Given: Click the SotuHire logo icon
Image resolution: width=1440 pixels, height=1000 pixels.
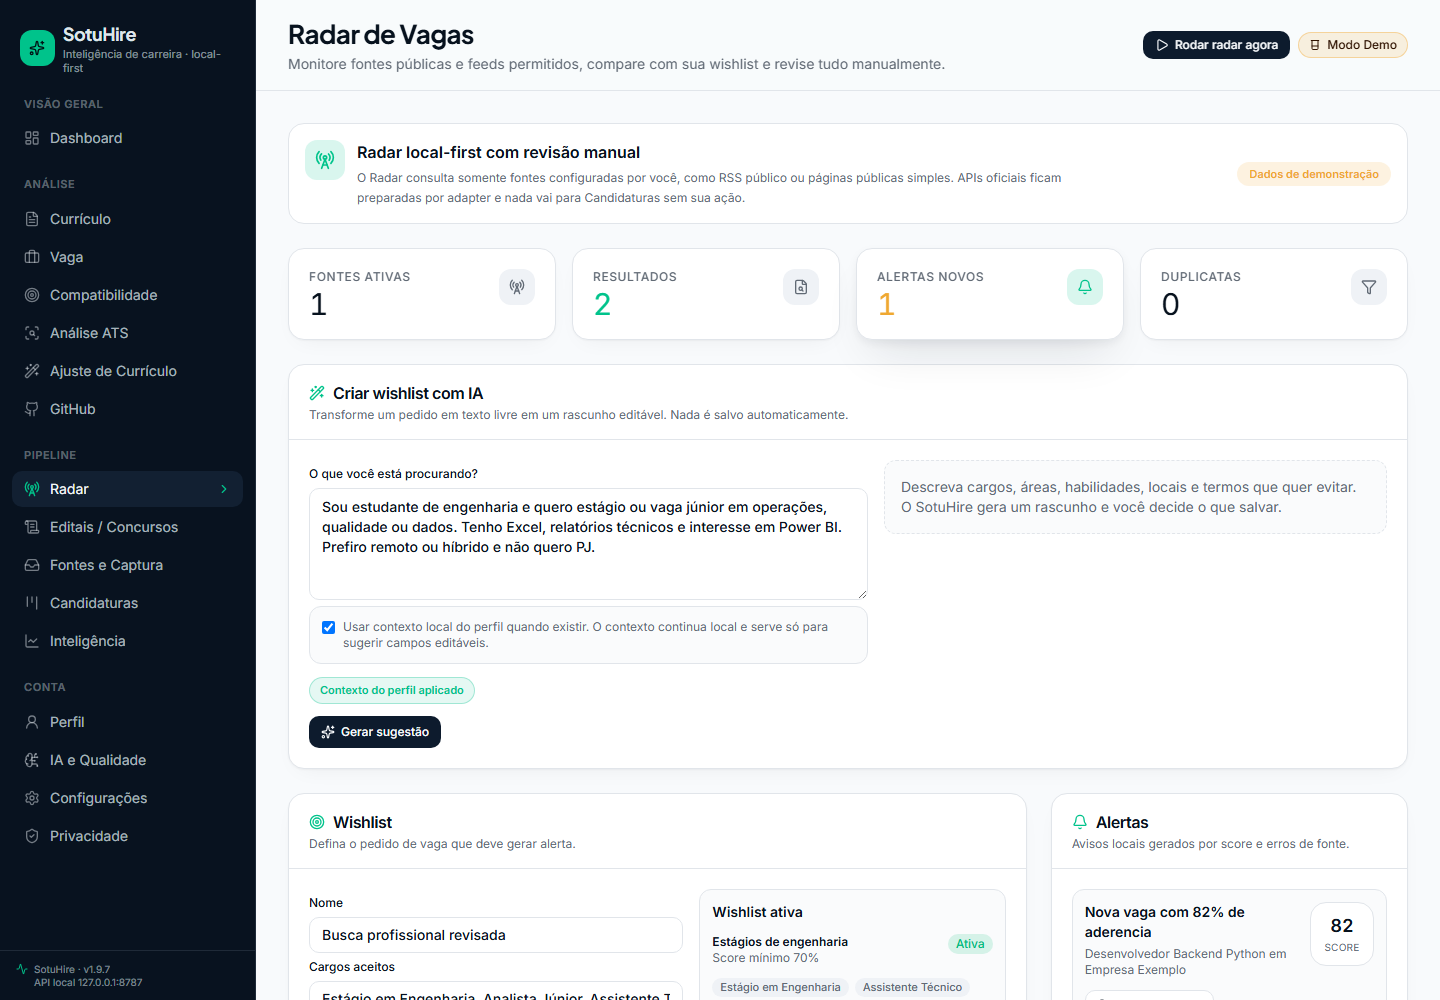Looking at the screenshot, I should (x=38, y=47).
